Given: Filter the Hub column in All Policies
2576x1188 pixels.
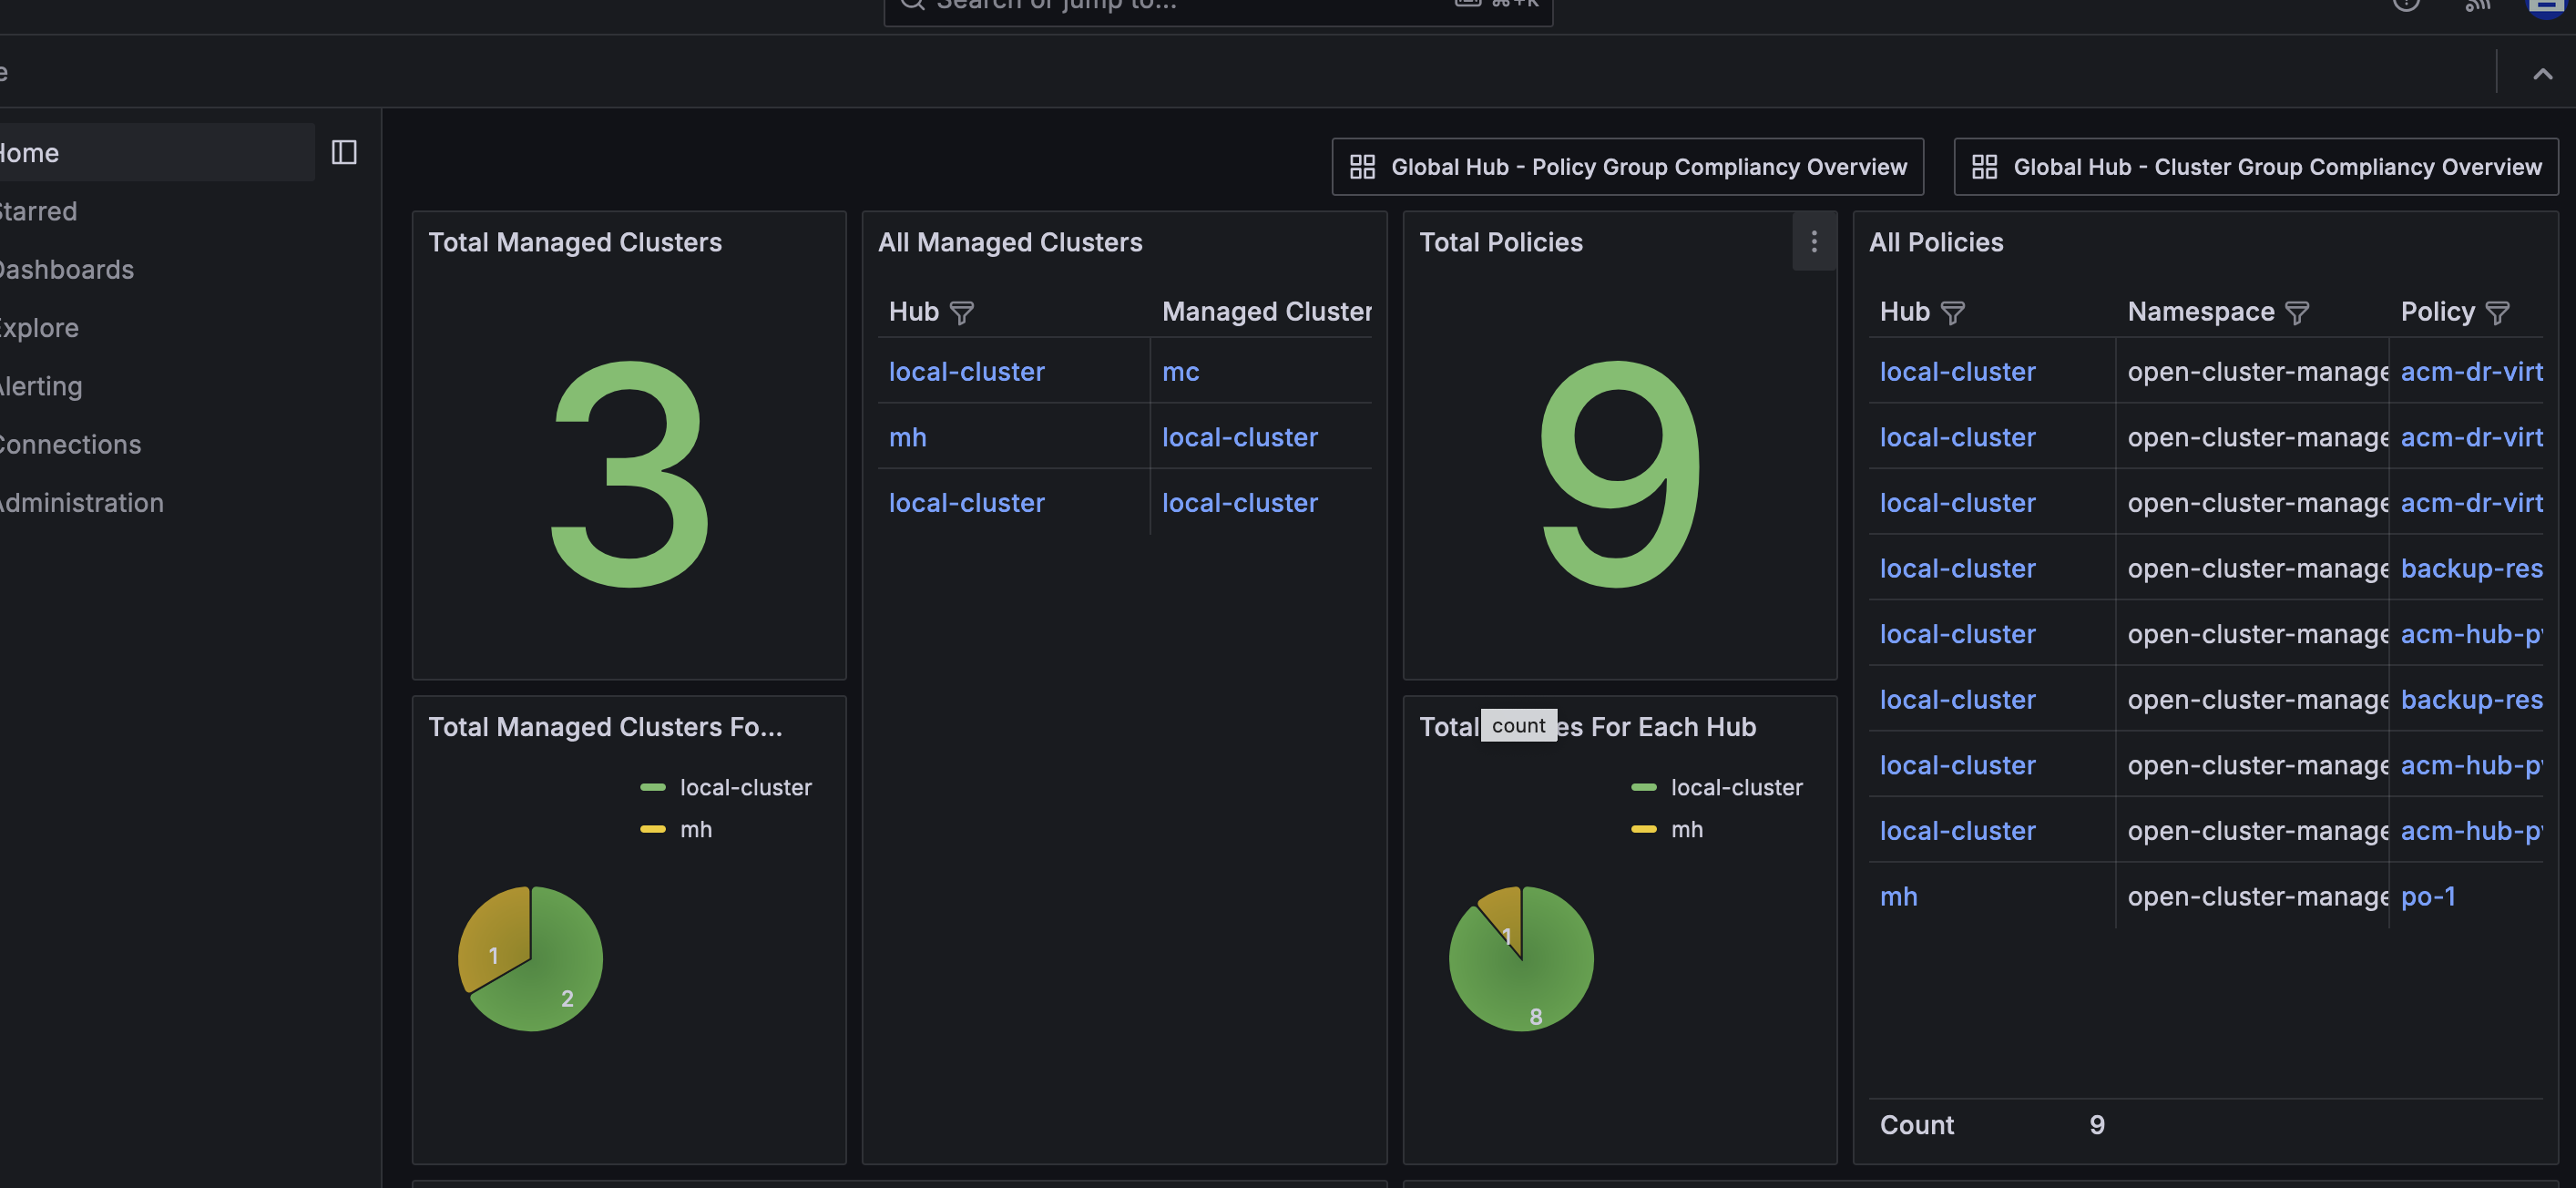Looking at the screenshot, I should tap(1952, 313).
